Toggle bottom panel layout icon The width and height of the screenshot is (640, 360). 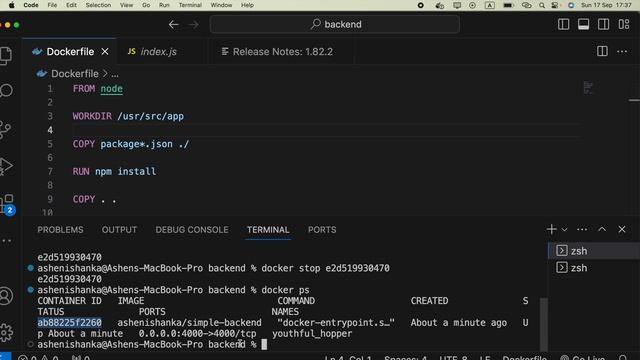[583, 24]
